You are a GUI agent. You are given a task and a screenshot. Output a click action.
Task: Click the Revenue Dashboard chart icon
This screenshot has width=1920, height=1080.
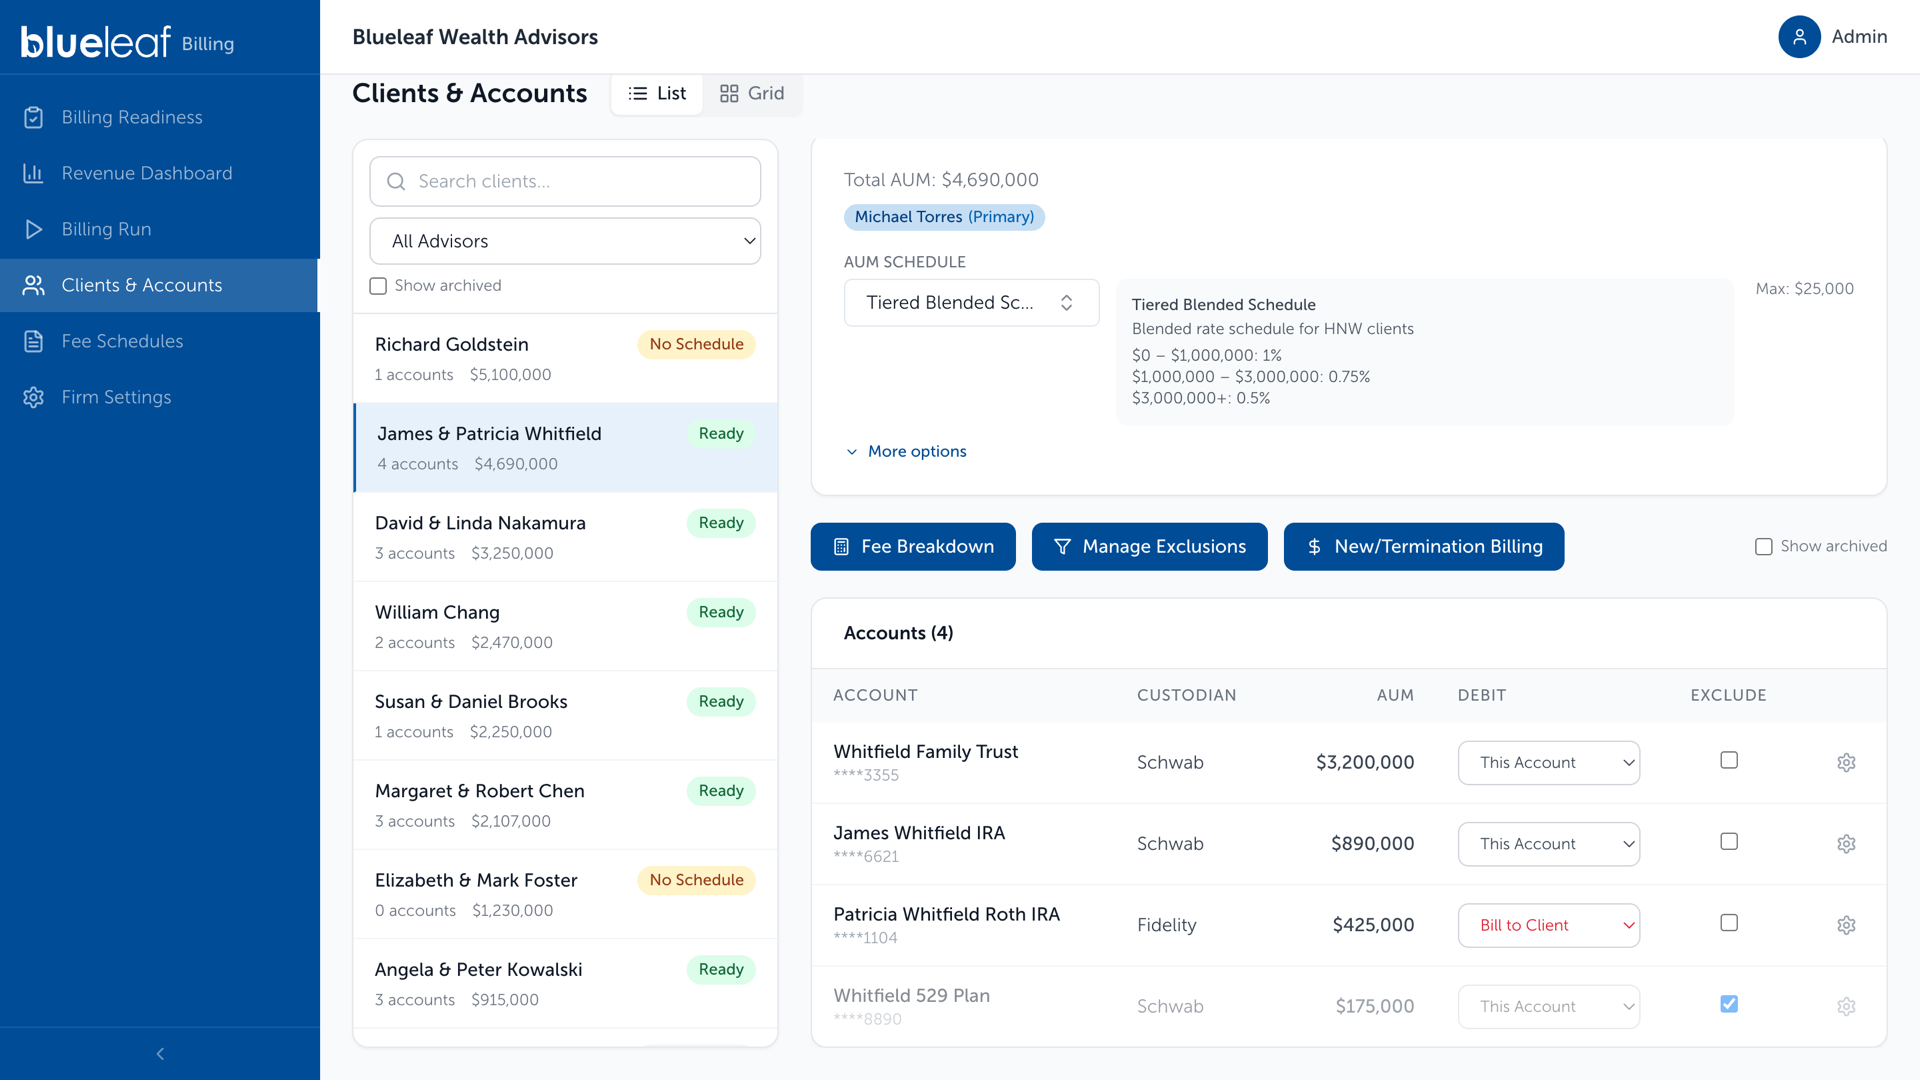point(33,173)
